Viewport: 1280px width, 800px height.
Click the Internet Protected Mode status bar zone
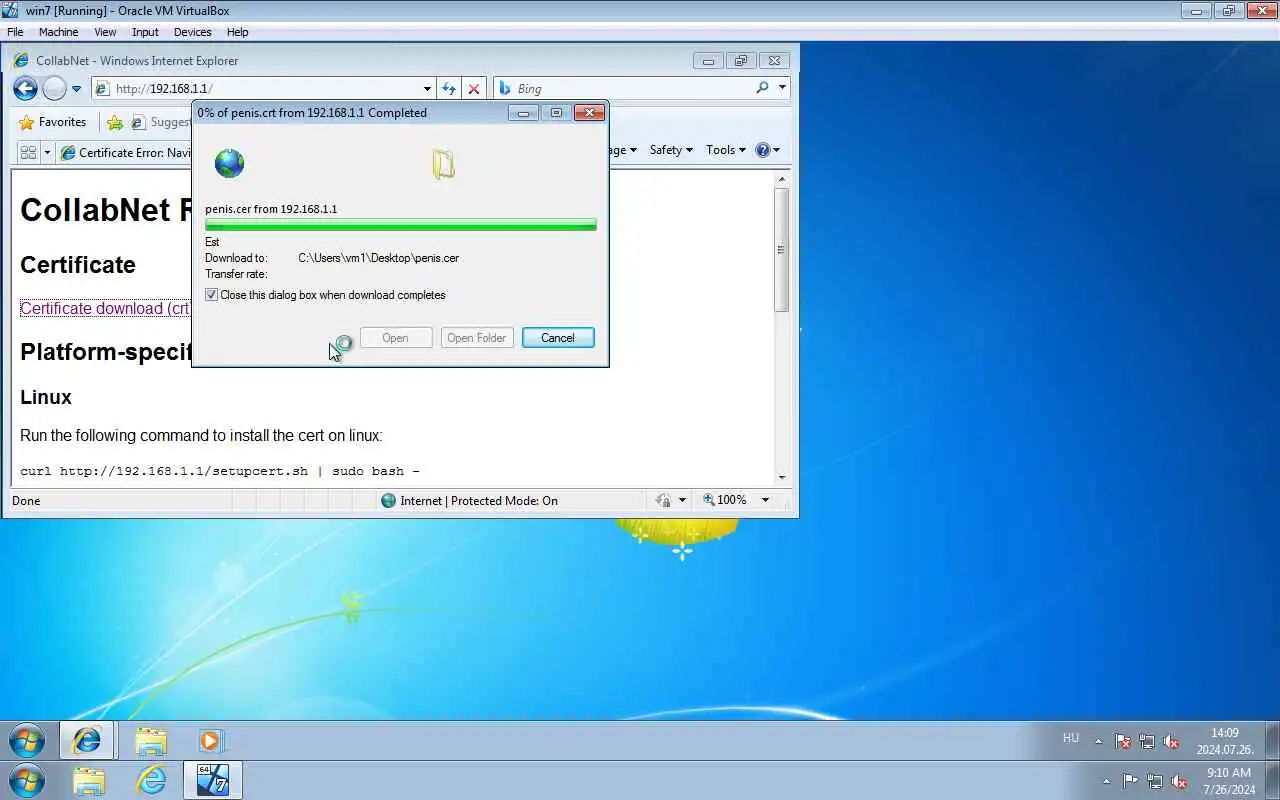pos(468,500)
